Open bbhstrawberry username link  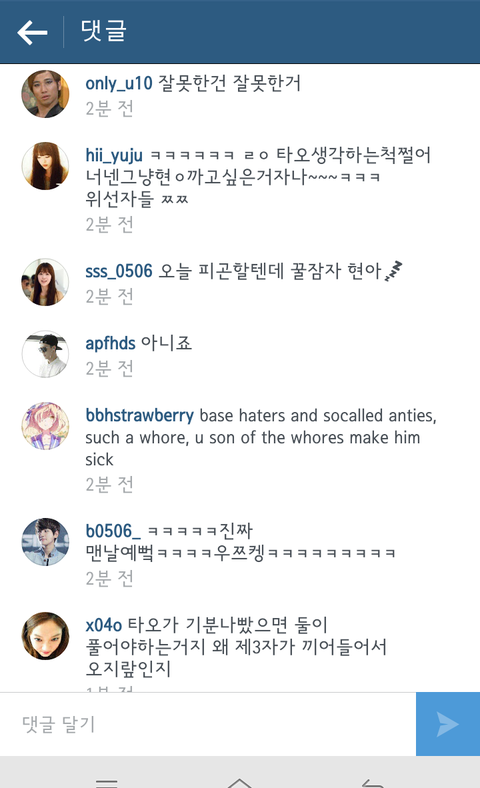(x=139, y=416)
